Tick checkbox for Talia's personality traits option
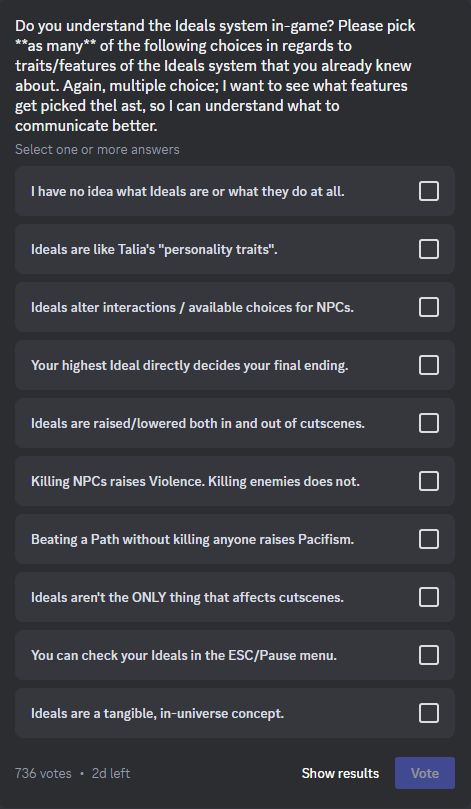 [429, 249]
